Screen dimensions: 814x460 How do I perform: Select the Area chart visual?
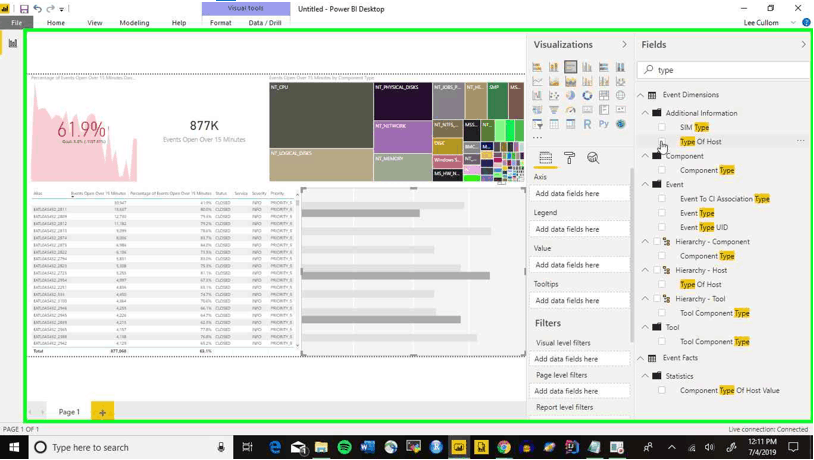point(554,82)
